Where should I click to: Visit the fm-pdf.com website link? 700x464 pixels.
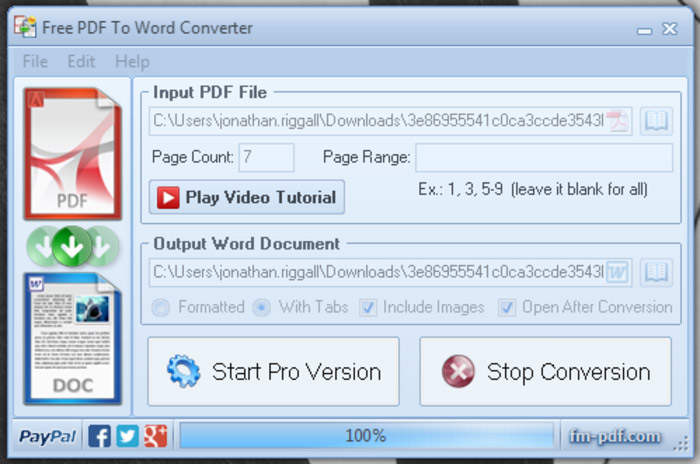point(615,436)
